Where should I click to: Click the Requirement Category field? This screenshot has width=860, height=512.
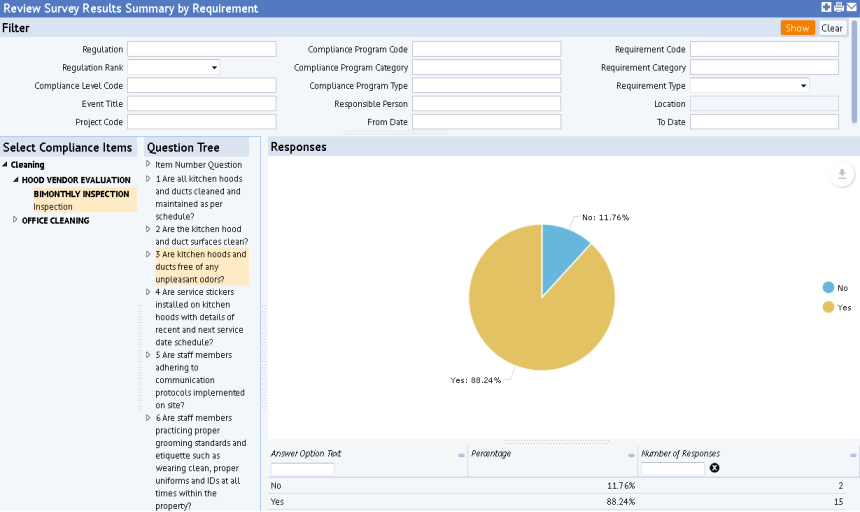point(764,67)
